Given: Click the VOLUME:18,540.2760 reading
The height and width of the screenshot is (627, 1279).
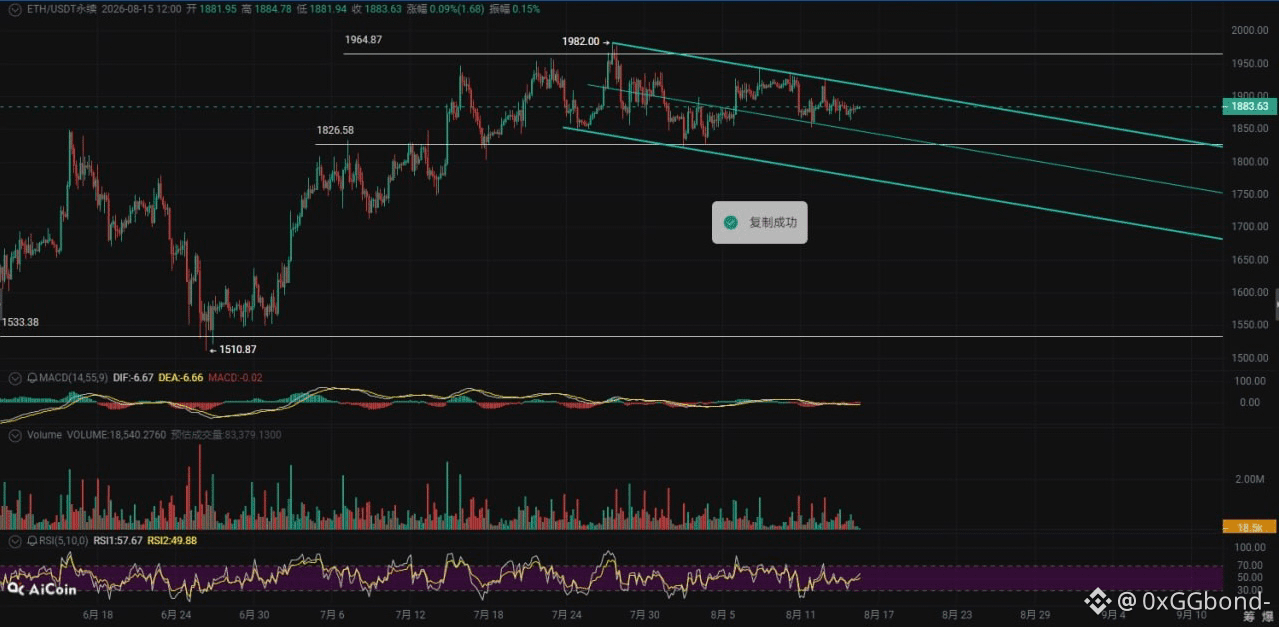Looking at the screenshot, I should pos(116,435).
